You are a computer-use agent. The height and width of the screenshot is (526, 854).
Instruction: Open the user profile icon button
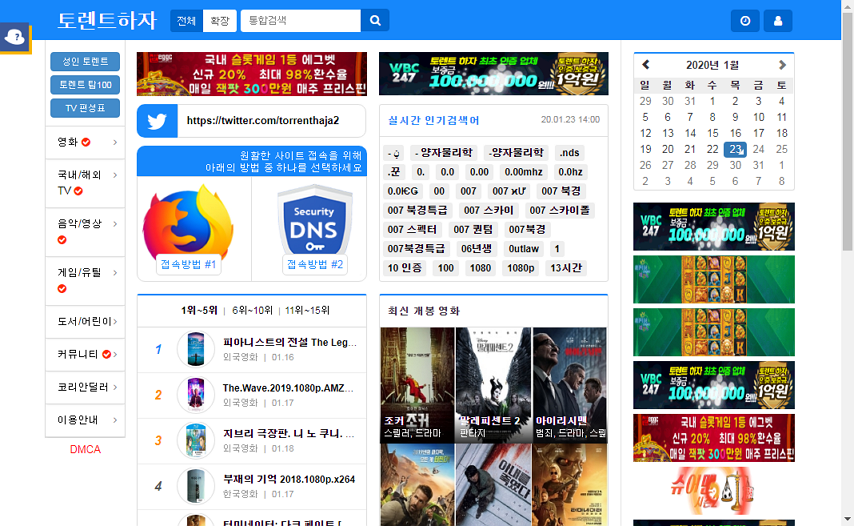(778, 21)
